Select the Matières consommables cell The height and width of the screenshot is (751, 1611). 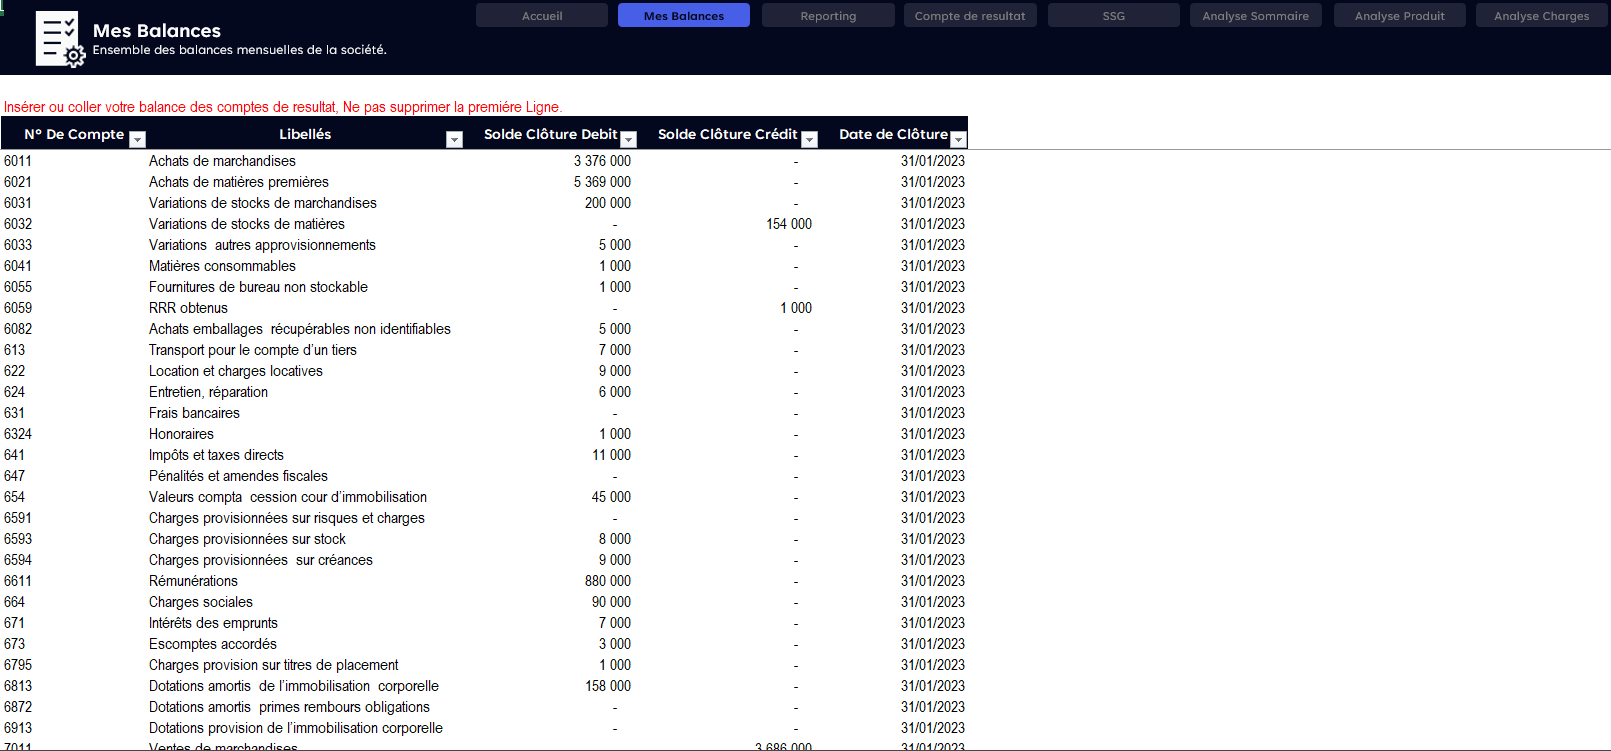coord(222,266)
